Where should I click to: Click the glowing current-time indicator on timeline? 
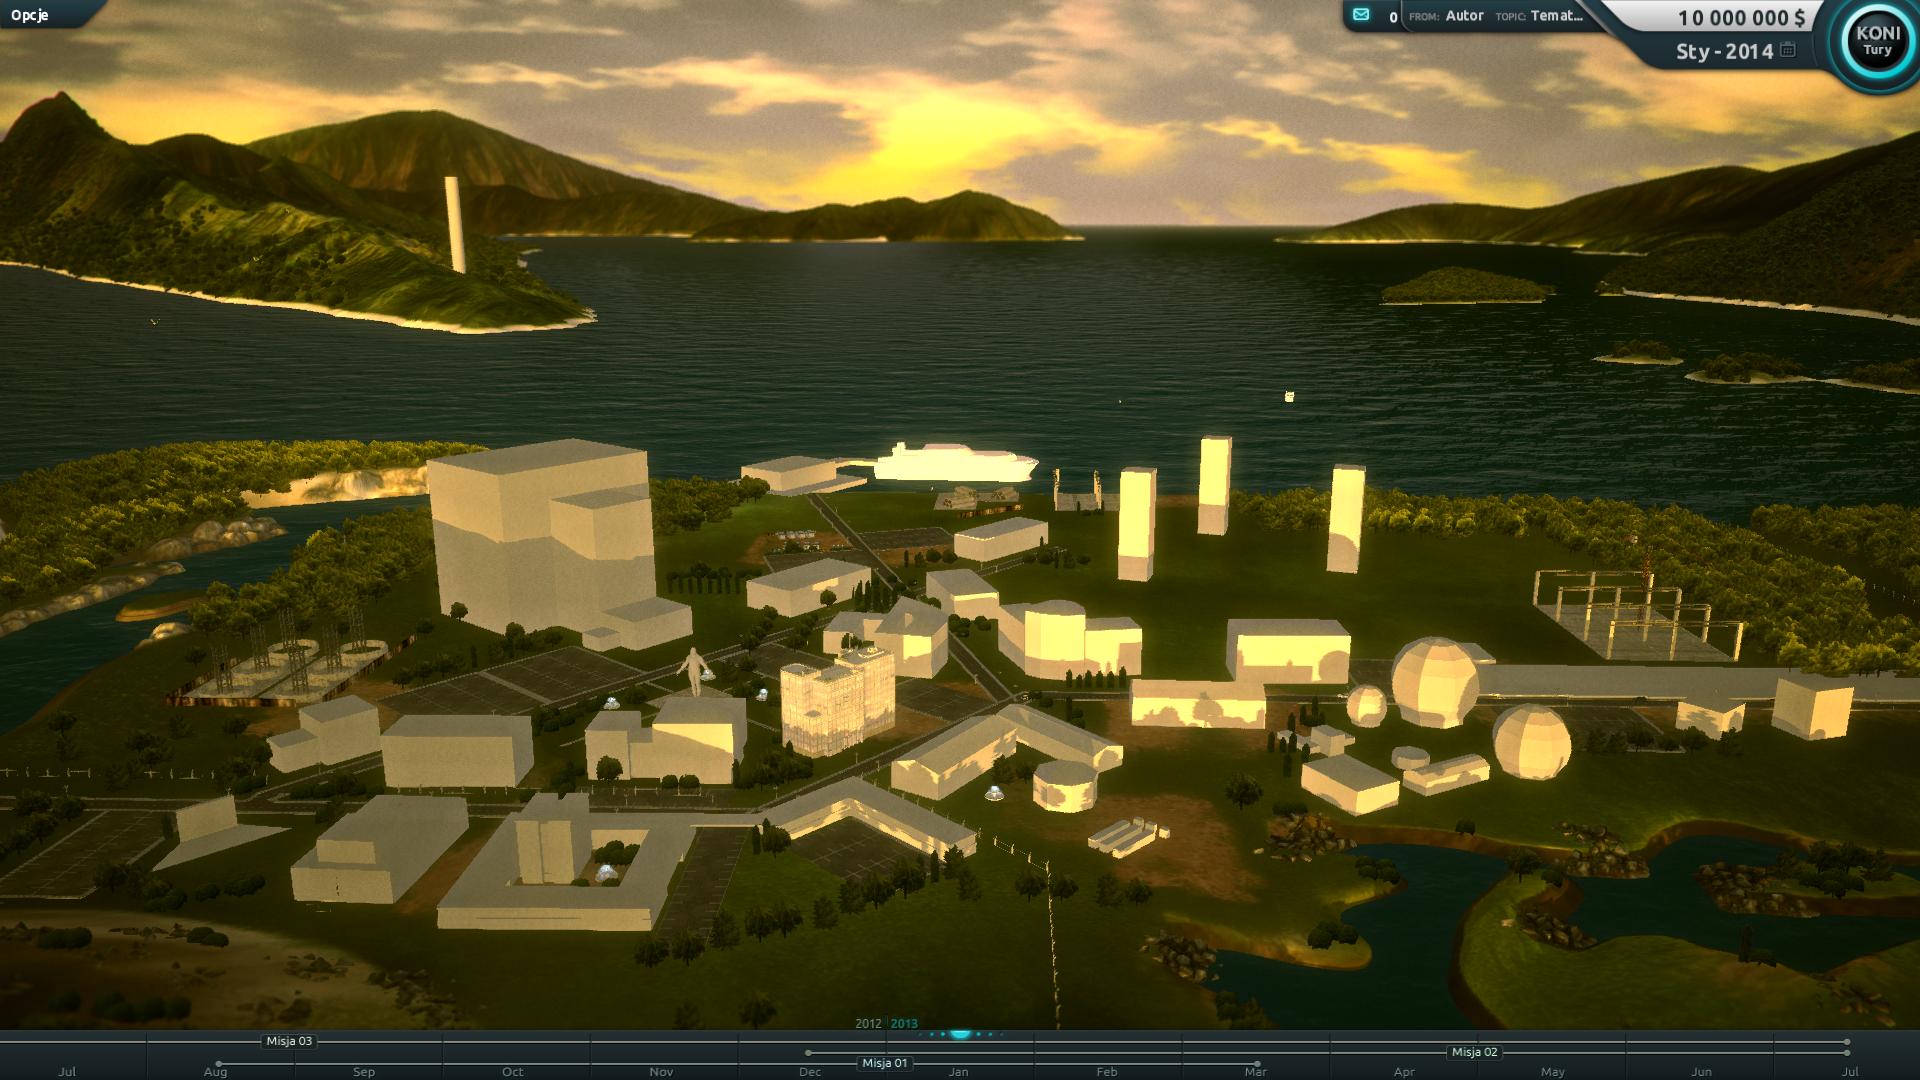pos(960,1033)
